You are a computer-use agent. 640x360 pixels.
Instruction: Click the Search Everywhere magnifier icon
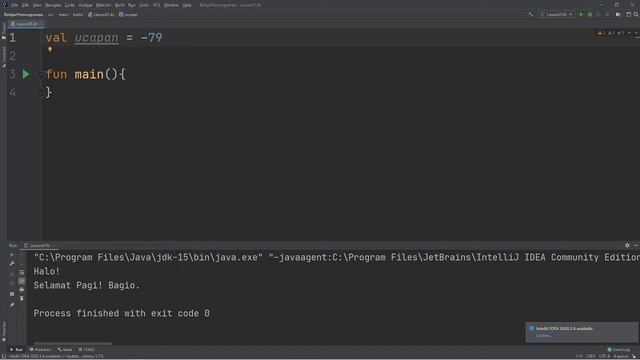point(636,14)
